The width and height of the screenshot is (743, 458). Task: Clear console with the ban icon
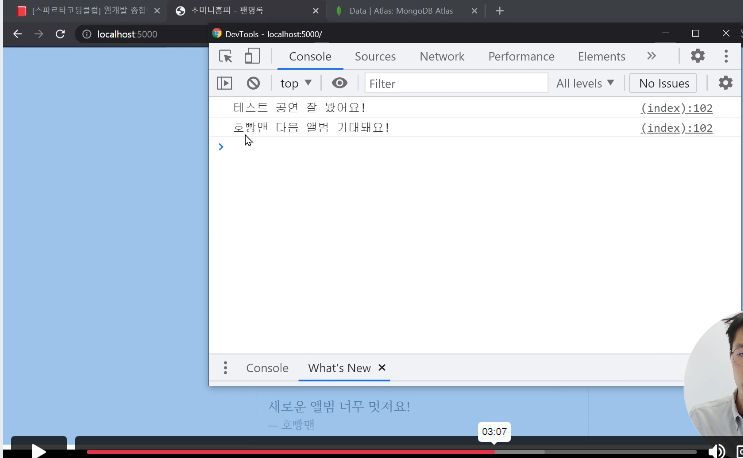click(x=253, y=83)
